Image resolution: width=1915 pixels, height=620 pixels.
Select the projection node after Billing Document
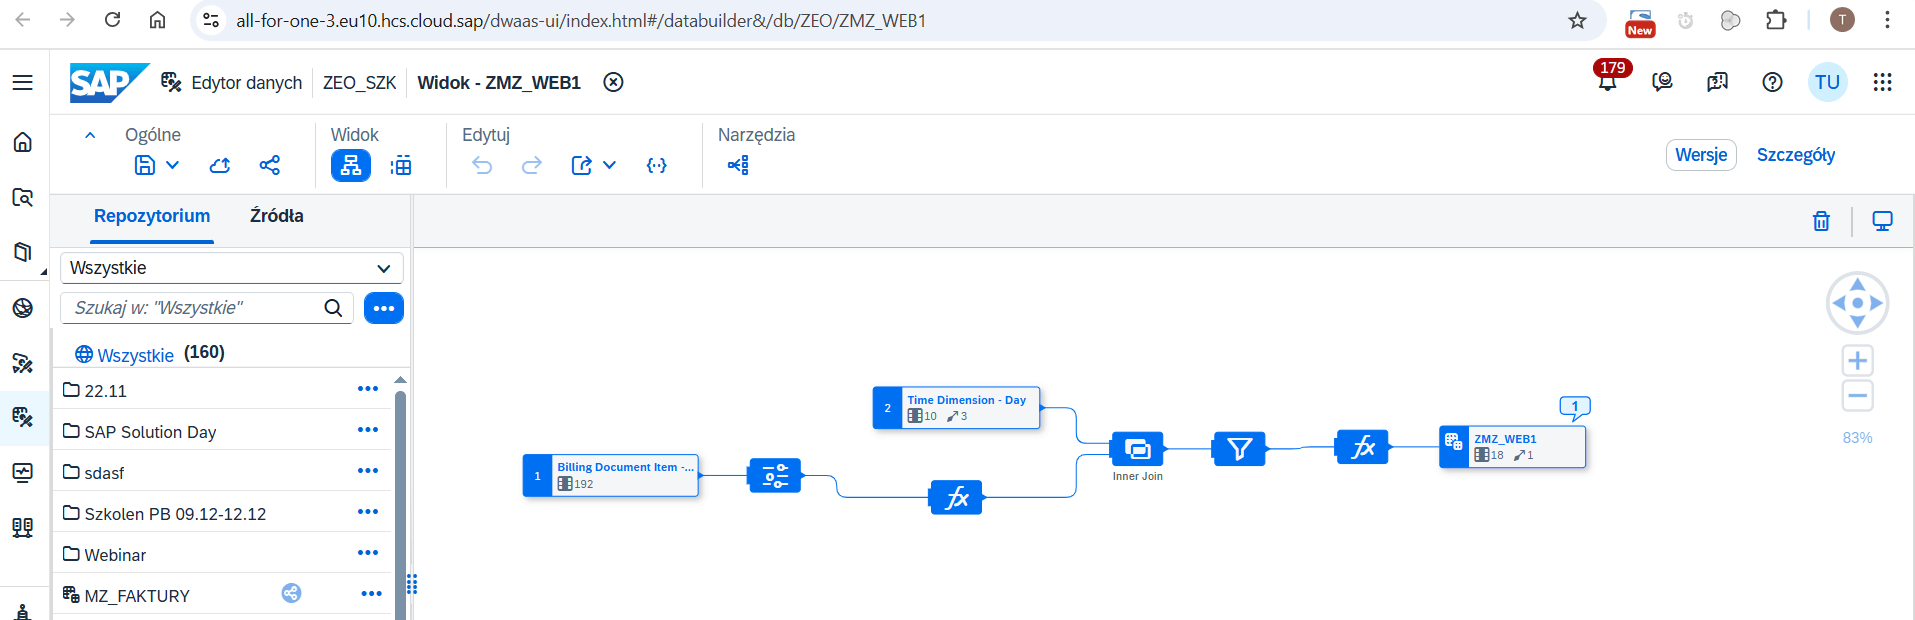(775, 476)
